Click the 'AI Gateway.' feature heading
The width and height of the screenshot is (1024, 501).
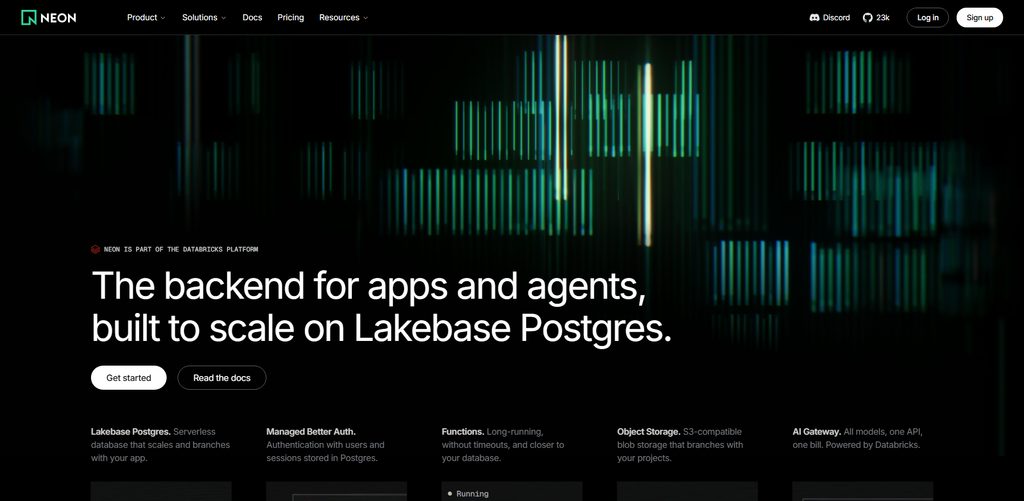816,432
